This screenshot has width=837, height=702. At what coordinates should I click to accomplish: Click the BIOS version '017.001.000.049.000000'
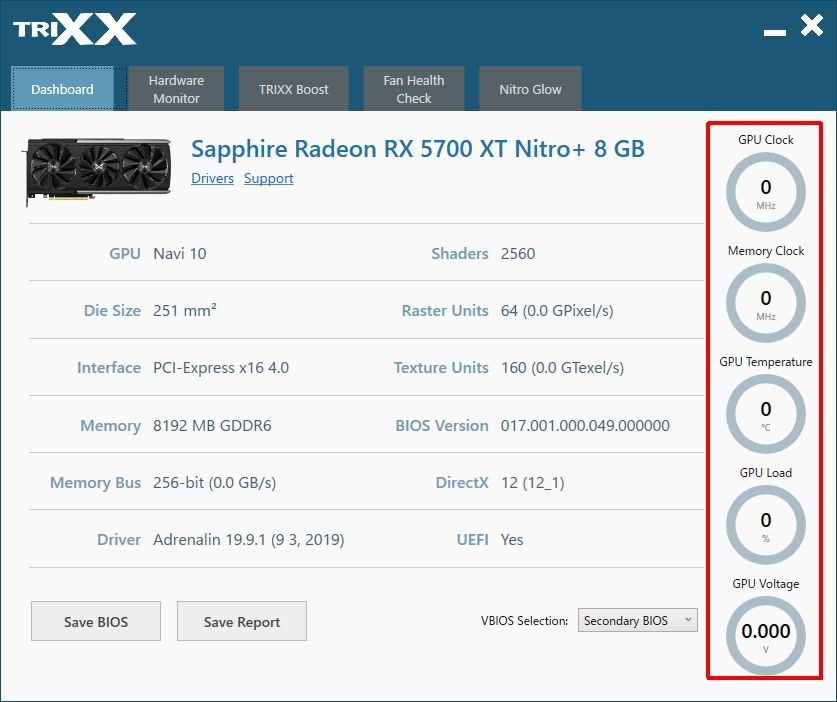pyautogui.click(x=585, y=425)
